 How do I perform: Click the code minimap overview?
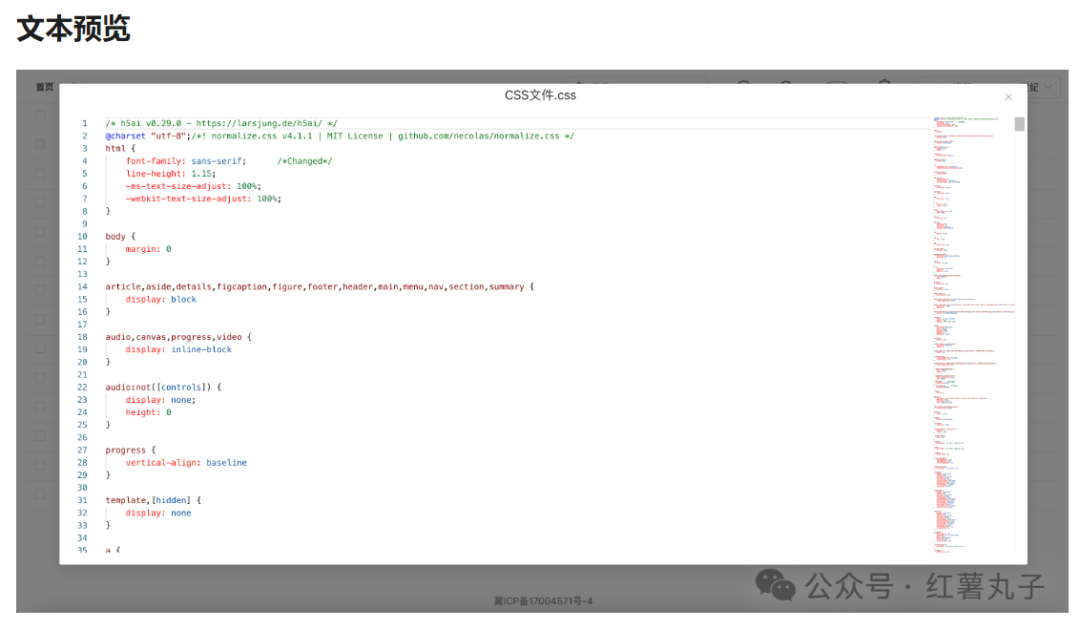pos(973,335)
